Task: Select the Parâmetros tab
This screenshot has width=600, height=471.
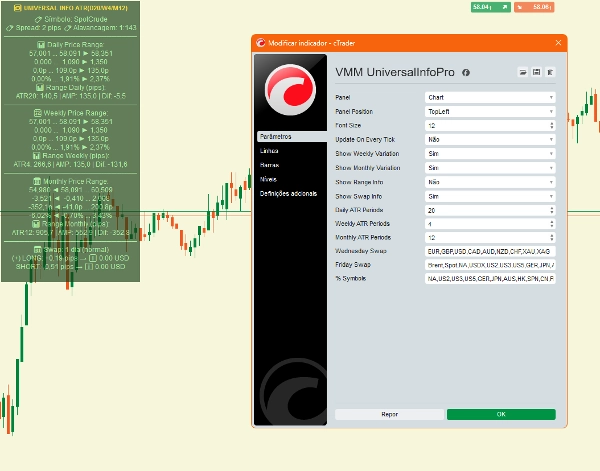Action: point(292,137)
